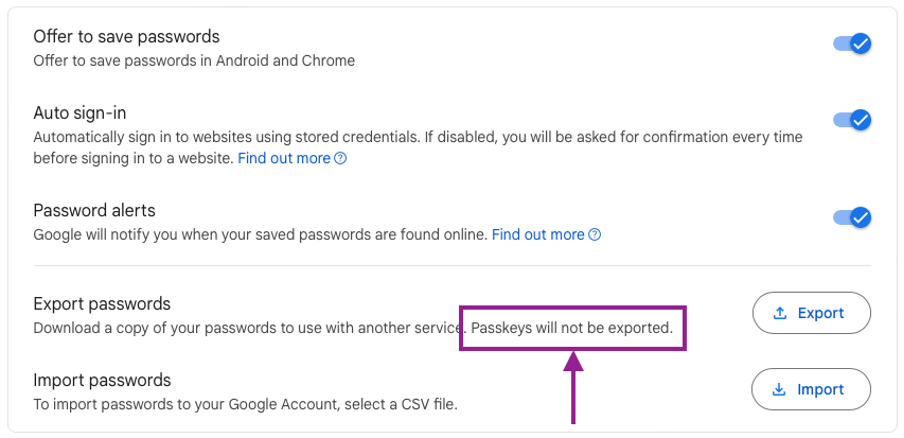Image resolution: width=904 pixels, height=438 pixels.
Task: Turn off Password alerts toggle
Action: click(852, 217)
